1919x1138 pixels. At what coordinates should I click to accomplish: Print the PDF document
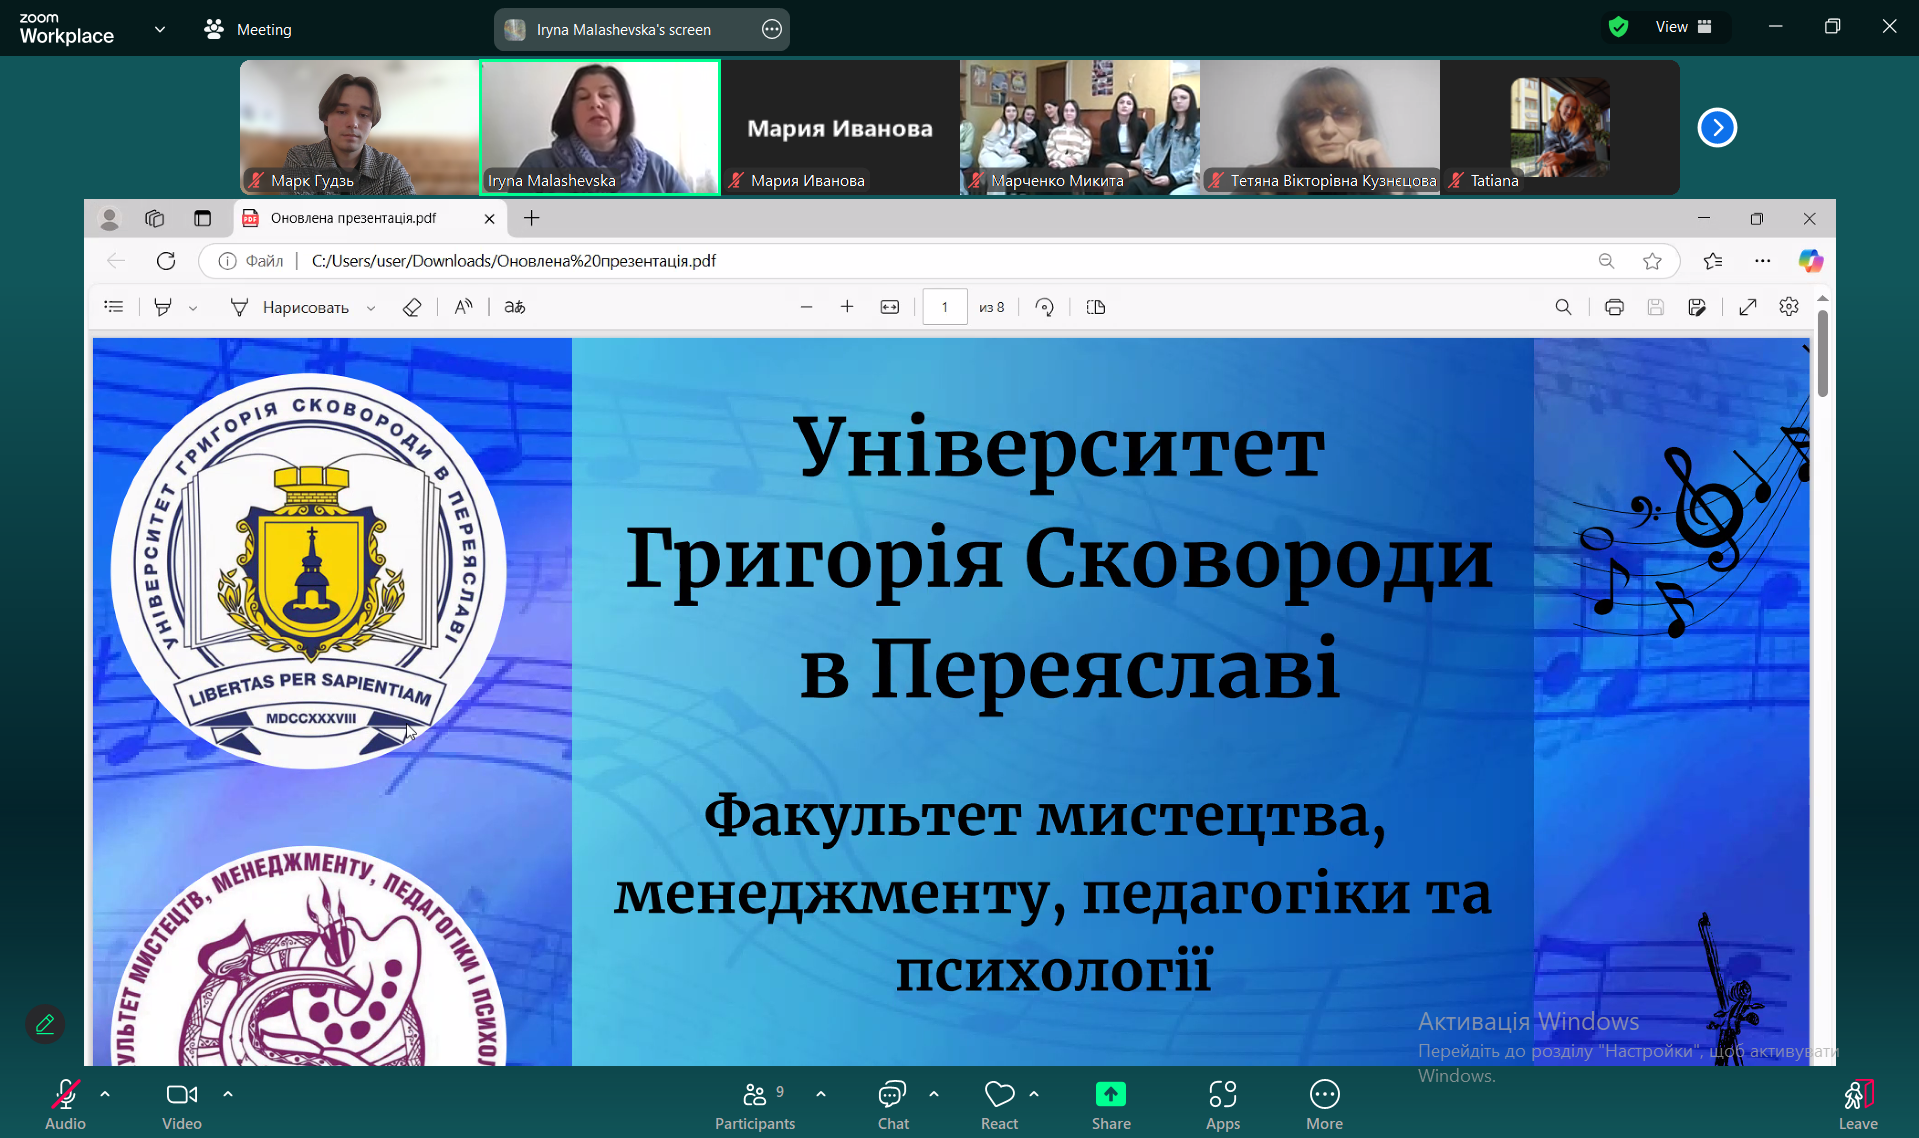click(1614, 307)
